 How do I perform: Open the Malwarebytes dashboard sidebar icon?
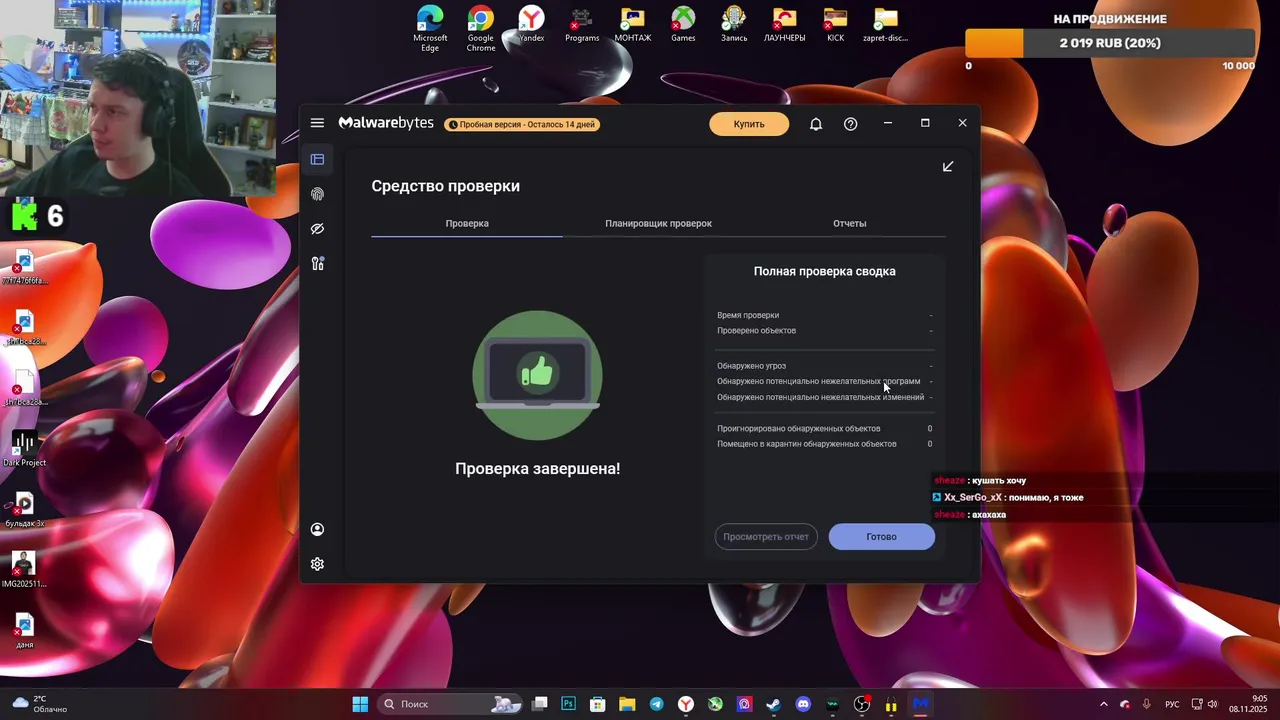click(x=317, y=159)
